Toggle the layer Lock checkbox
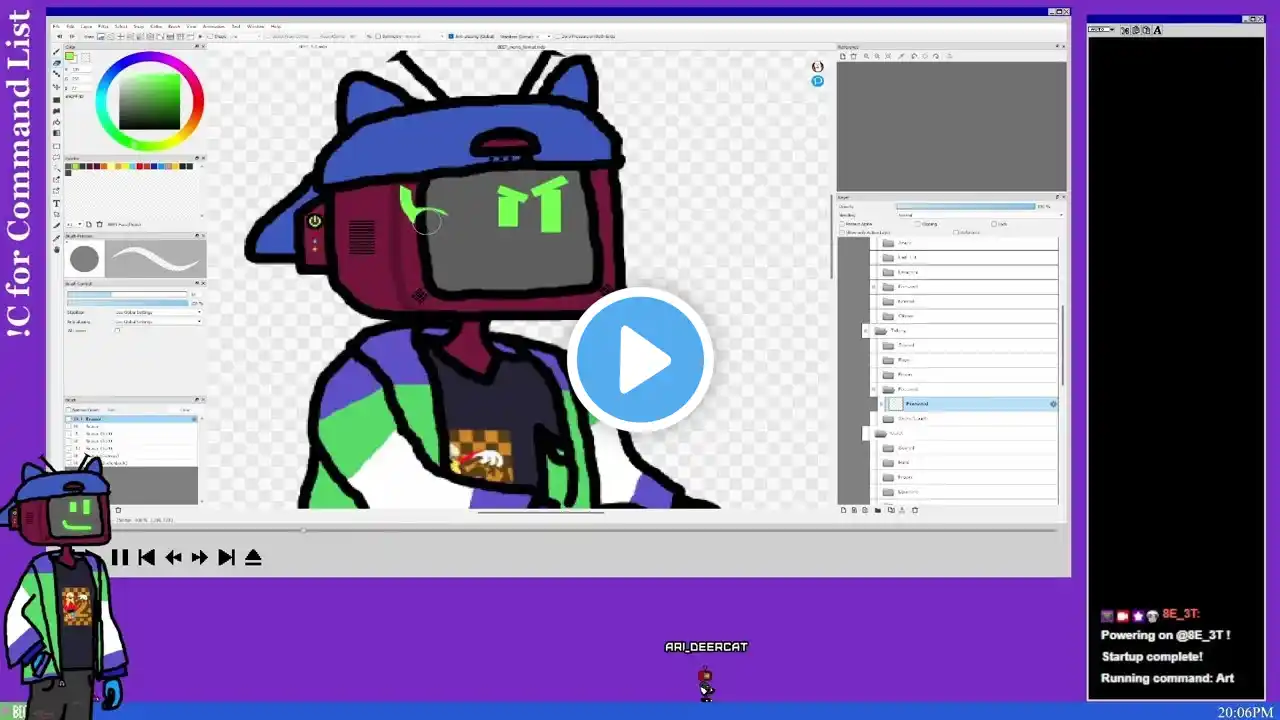The image size is (1280, 720). pos(994,224)
